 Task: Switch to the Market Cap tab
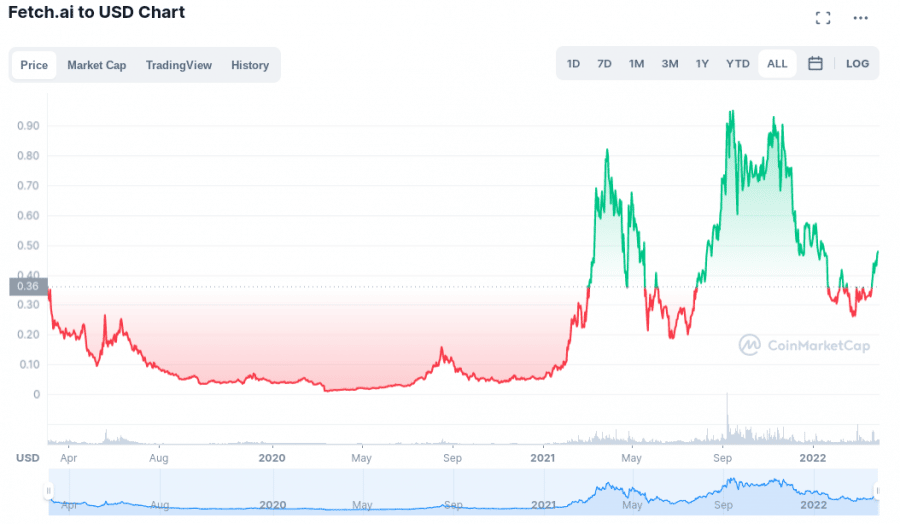tap(96, 65)
